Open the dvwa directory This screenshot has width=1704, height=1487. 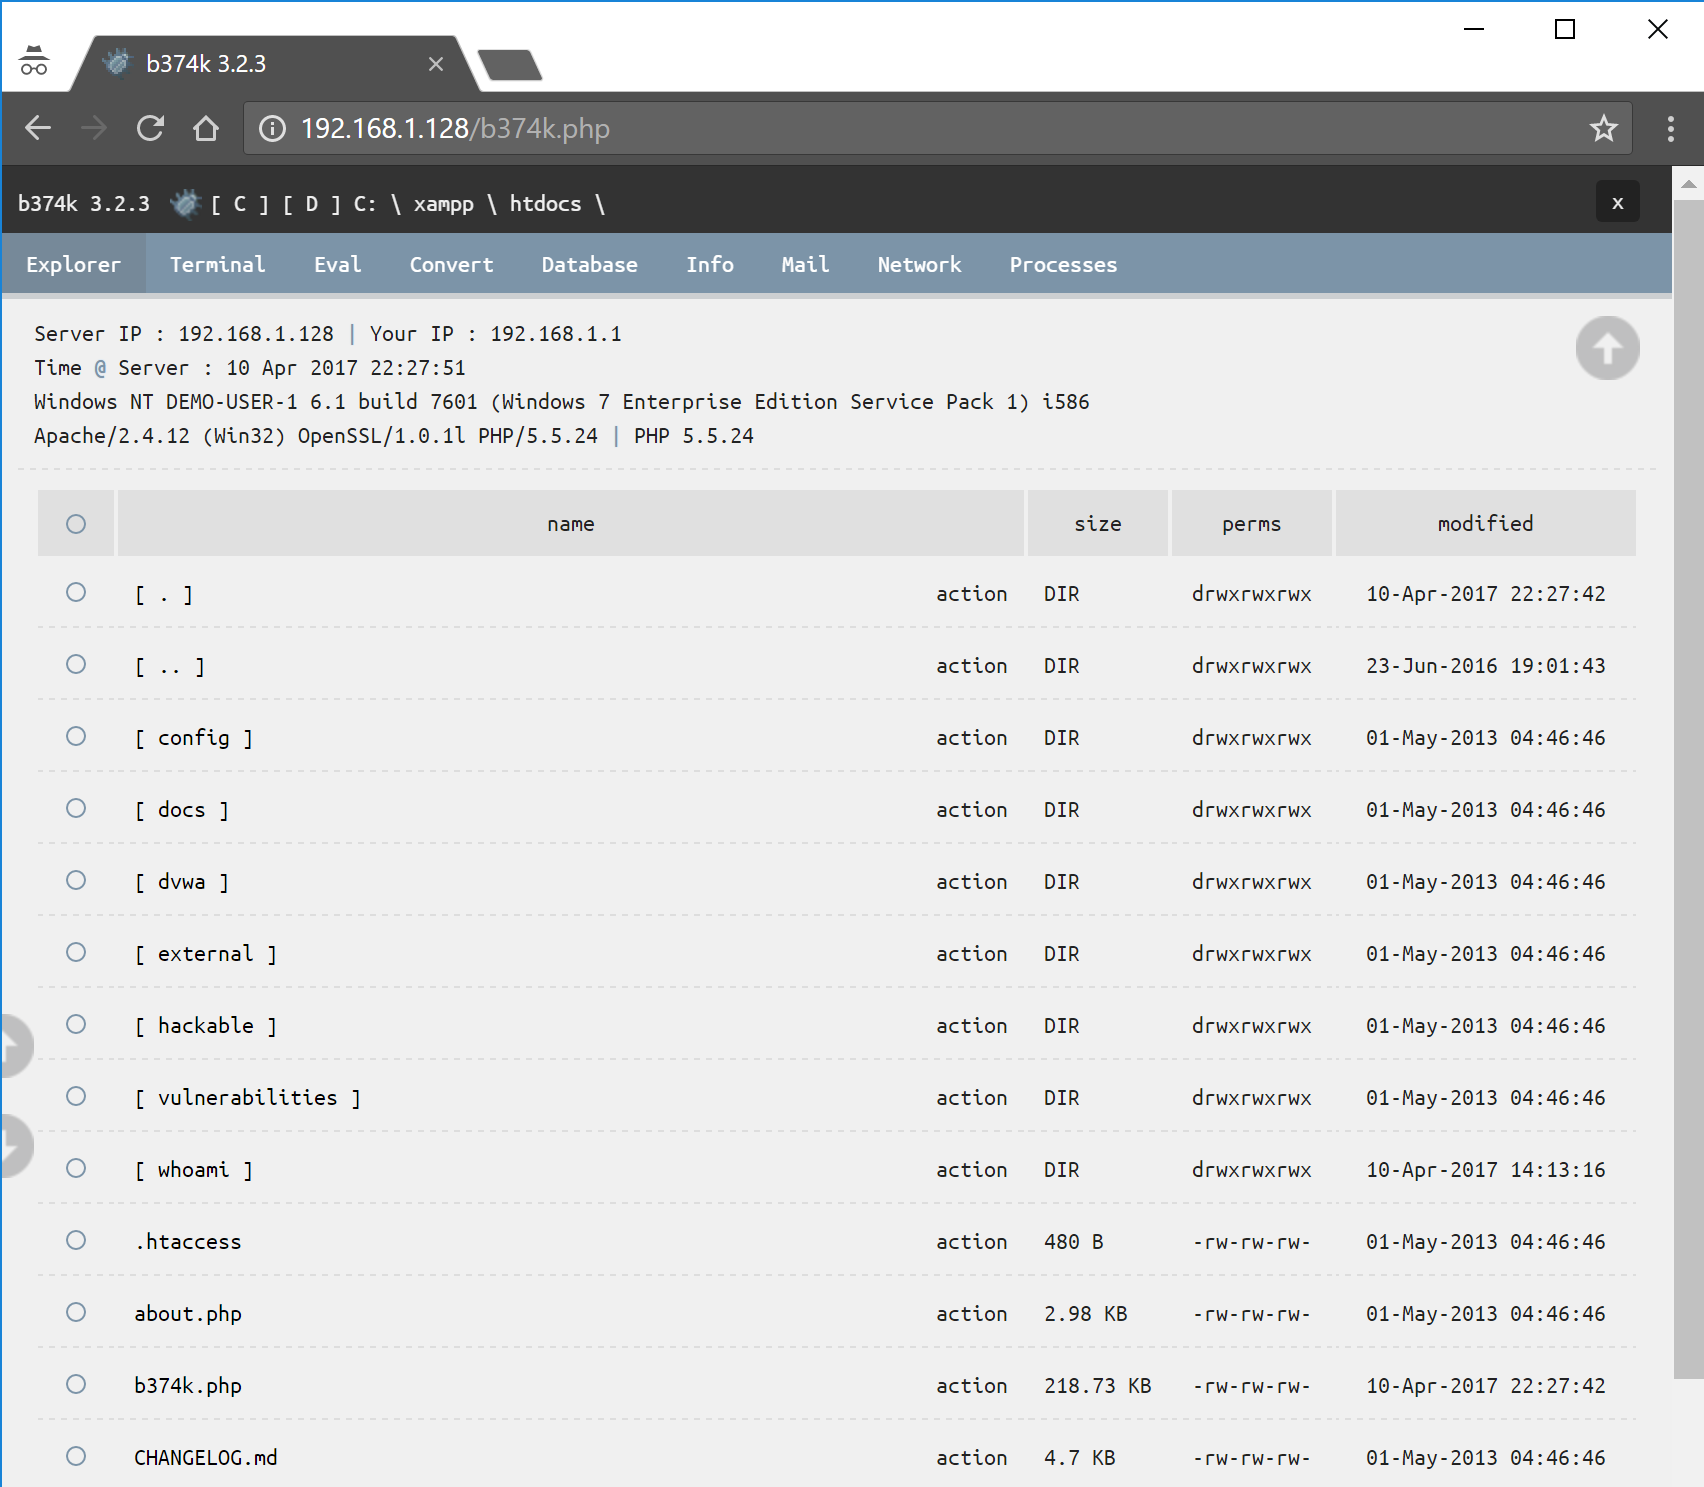point(183,881)
